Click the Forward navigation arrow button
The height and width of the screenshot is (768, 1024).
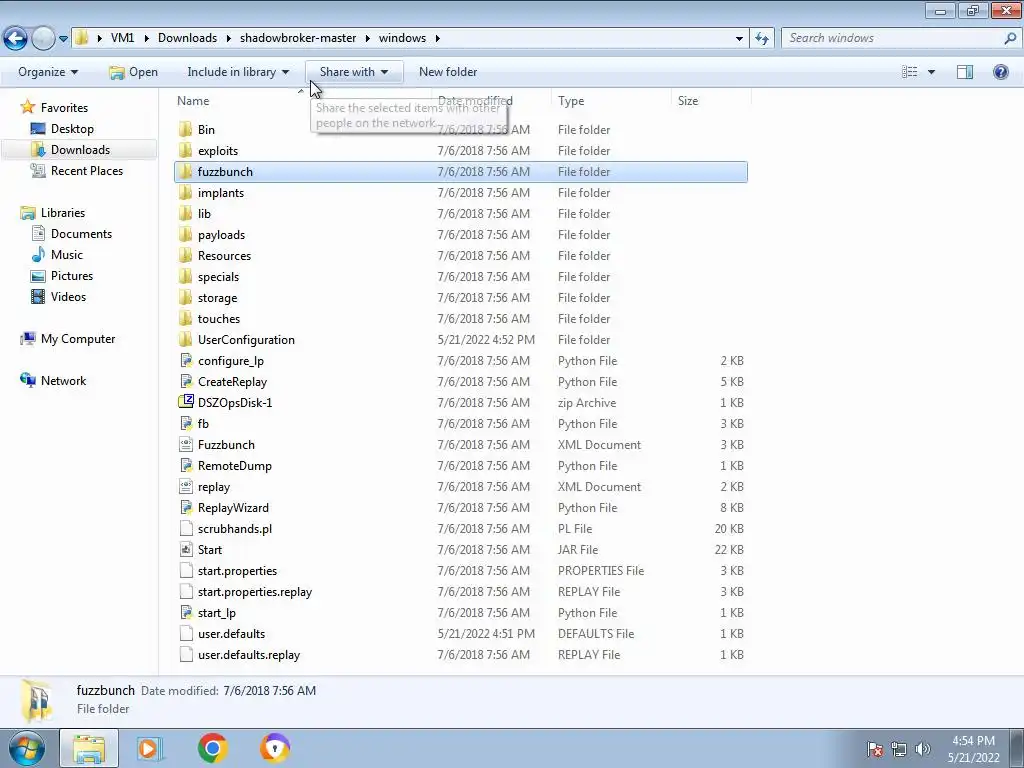pos(43,38)
